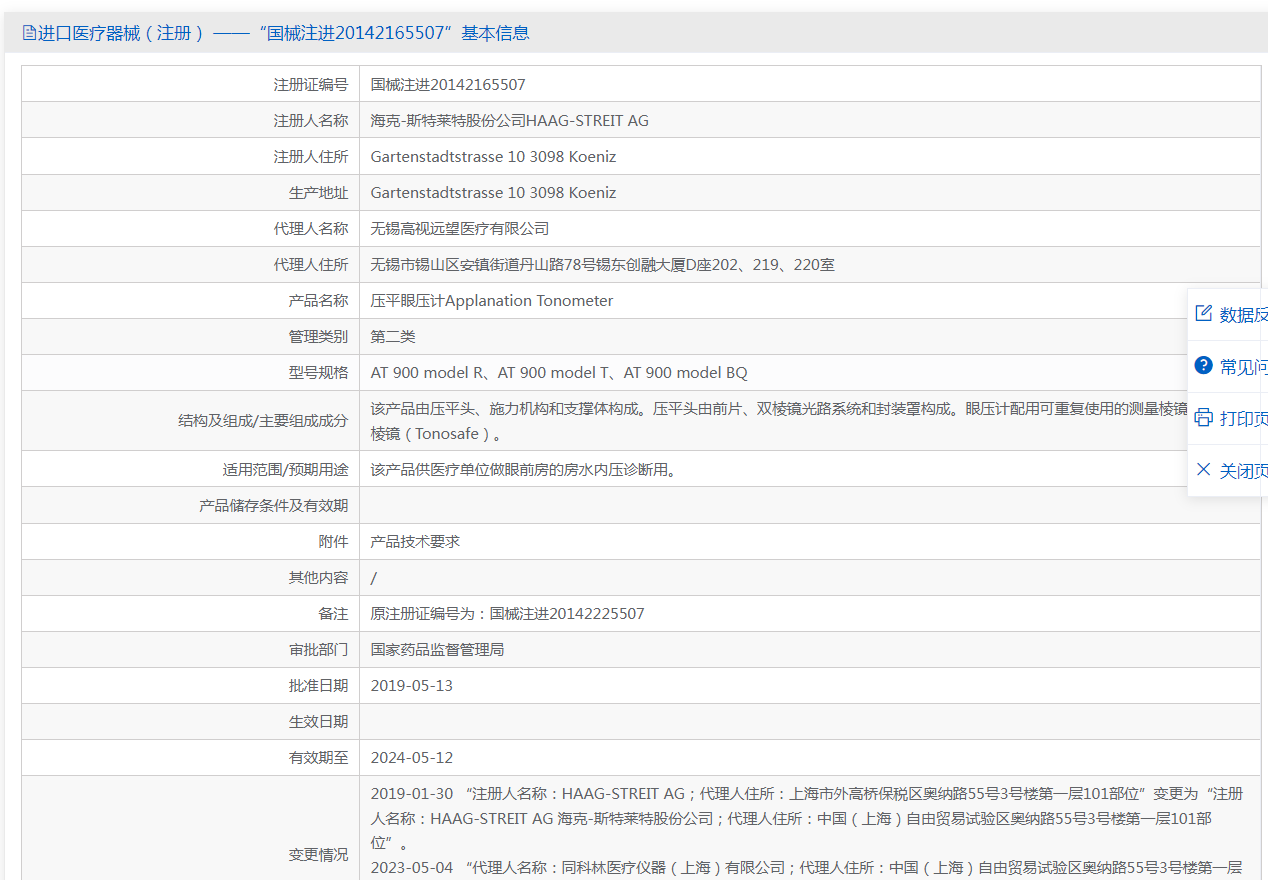Select the Gartenstadtstrasse address in the 生产地址 row
1268x880 pixels.
tap(493, 193)
